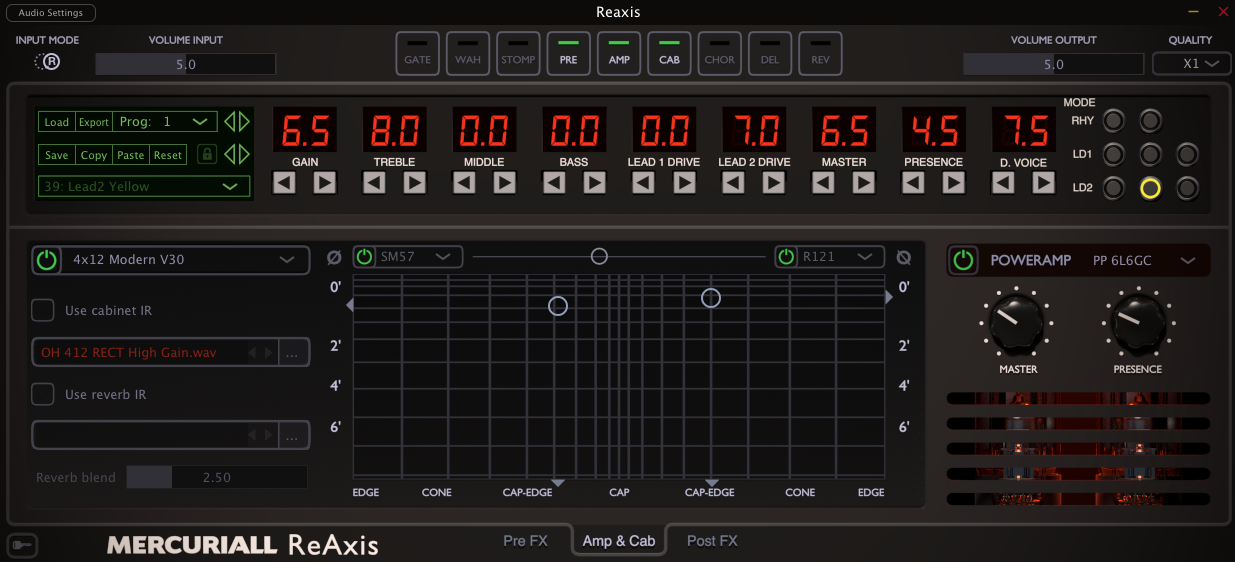Decrease LEAD 1 DRIVE value
This screenshot has height=562, width=1235.
pyautogui.click(x=643, y=183)
